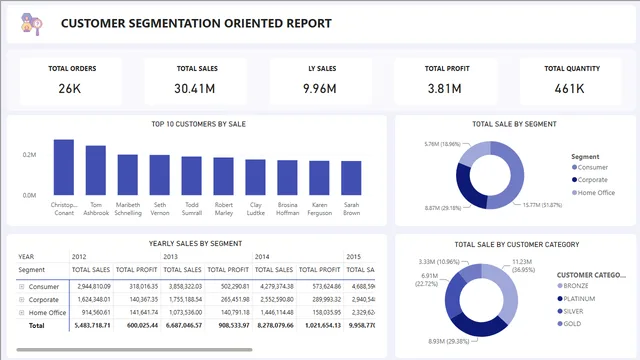Viewport: 640px width, 360px height.
Task: Select the Robert Marley bar
Action: (x=224, y=176)
